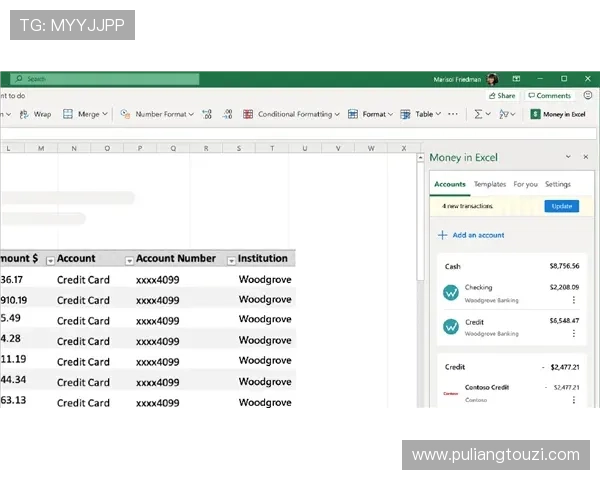This screenshot has height=480, width=600.
Task: Open the Settings tab in Money pane
Action: (557, 184)
